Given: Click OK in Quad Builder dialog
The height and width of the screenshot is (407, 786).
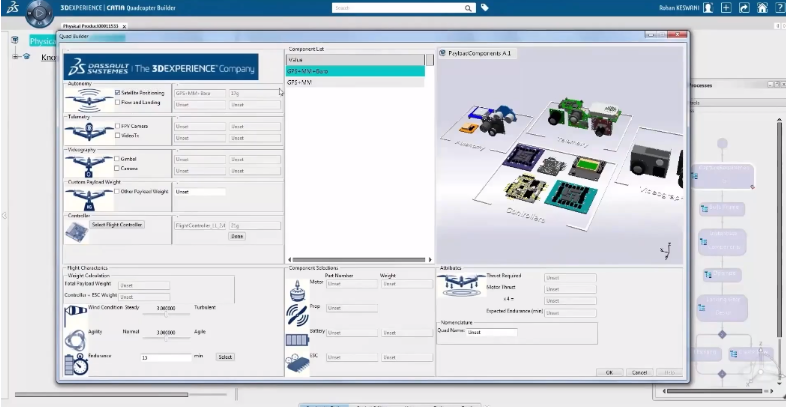Looking at the screenshot, I should tap(610, 372).
